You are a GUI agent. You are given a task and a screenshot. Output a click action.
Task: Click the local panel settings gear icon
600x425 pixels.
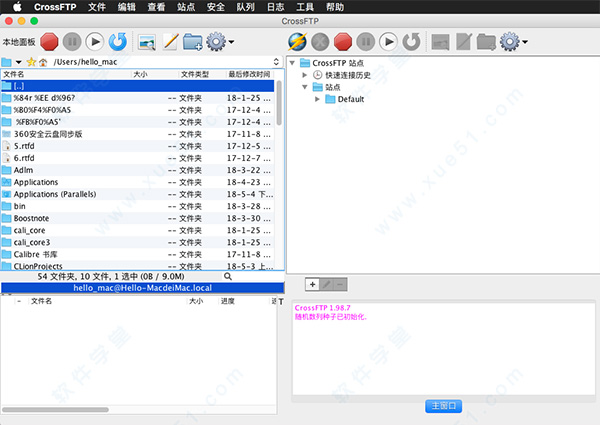pyautogui.click(x=216, y=42)
